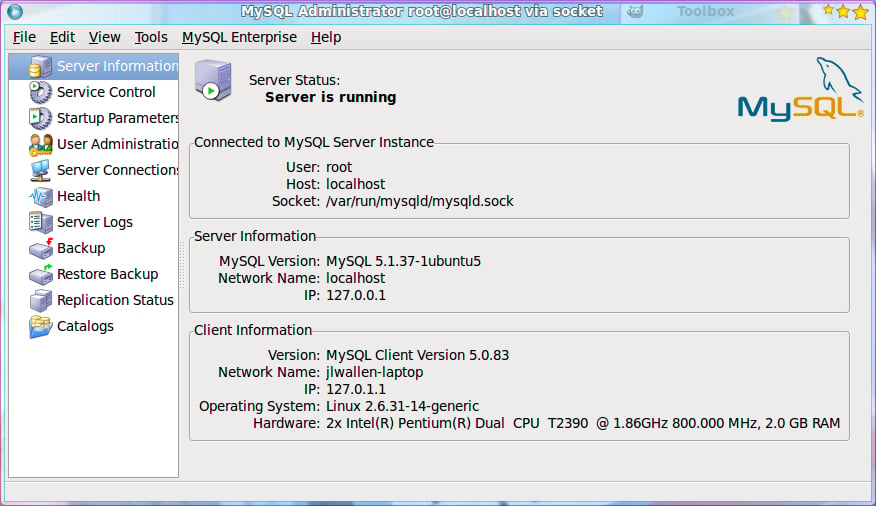Select Startup Parameters label in sidebar

117,118
